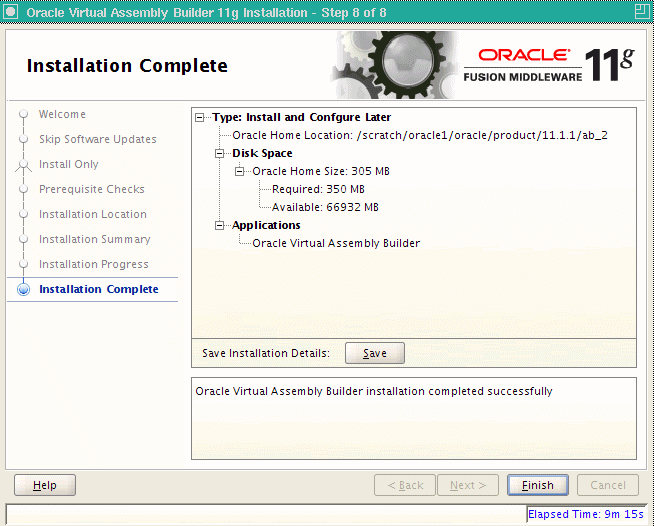Click the Installation Progress step circle marker
This screenshot has height=526, width=654.
(24, 264)
